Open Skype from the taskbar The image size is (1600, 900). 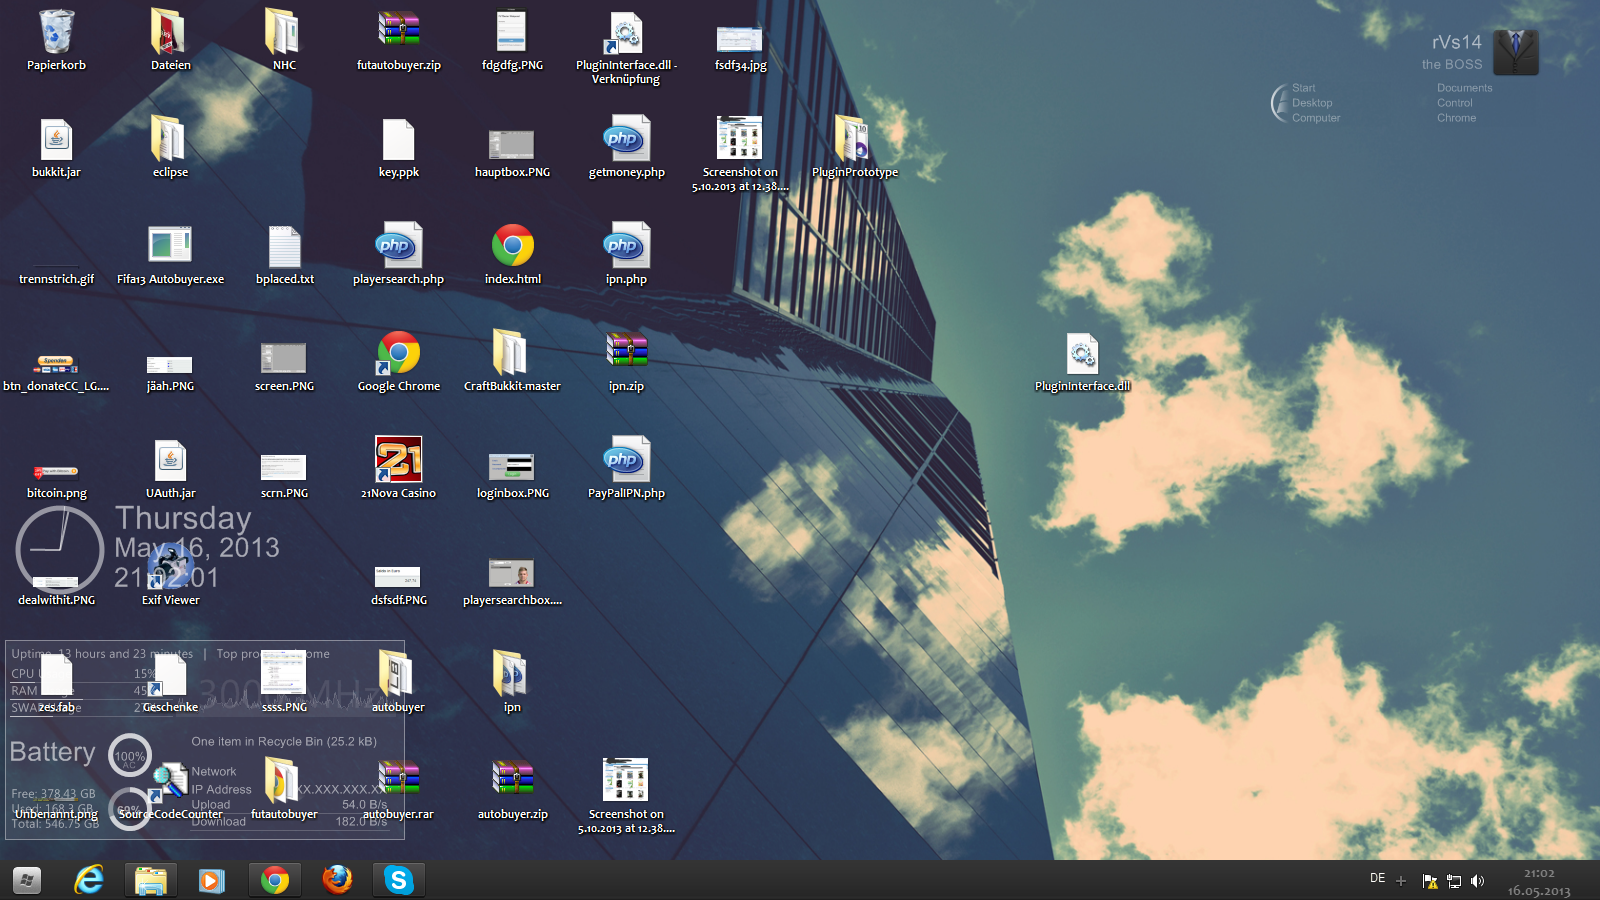[398, 880]
